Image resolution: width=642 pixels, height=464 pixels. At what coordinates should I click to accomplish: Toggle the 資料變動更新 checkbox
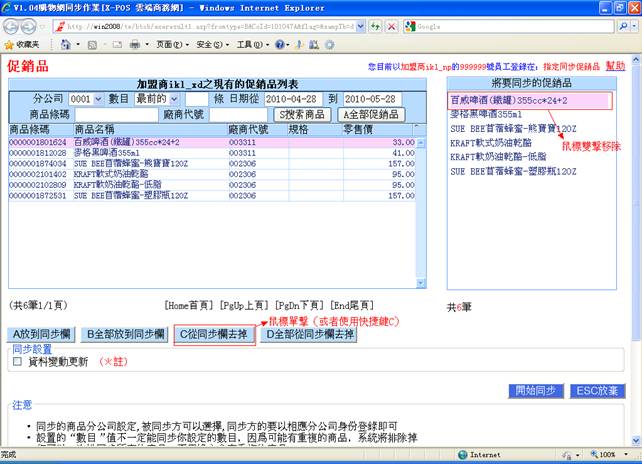point(17,361)
